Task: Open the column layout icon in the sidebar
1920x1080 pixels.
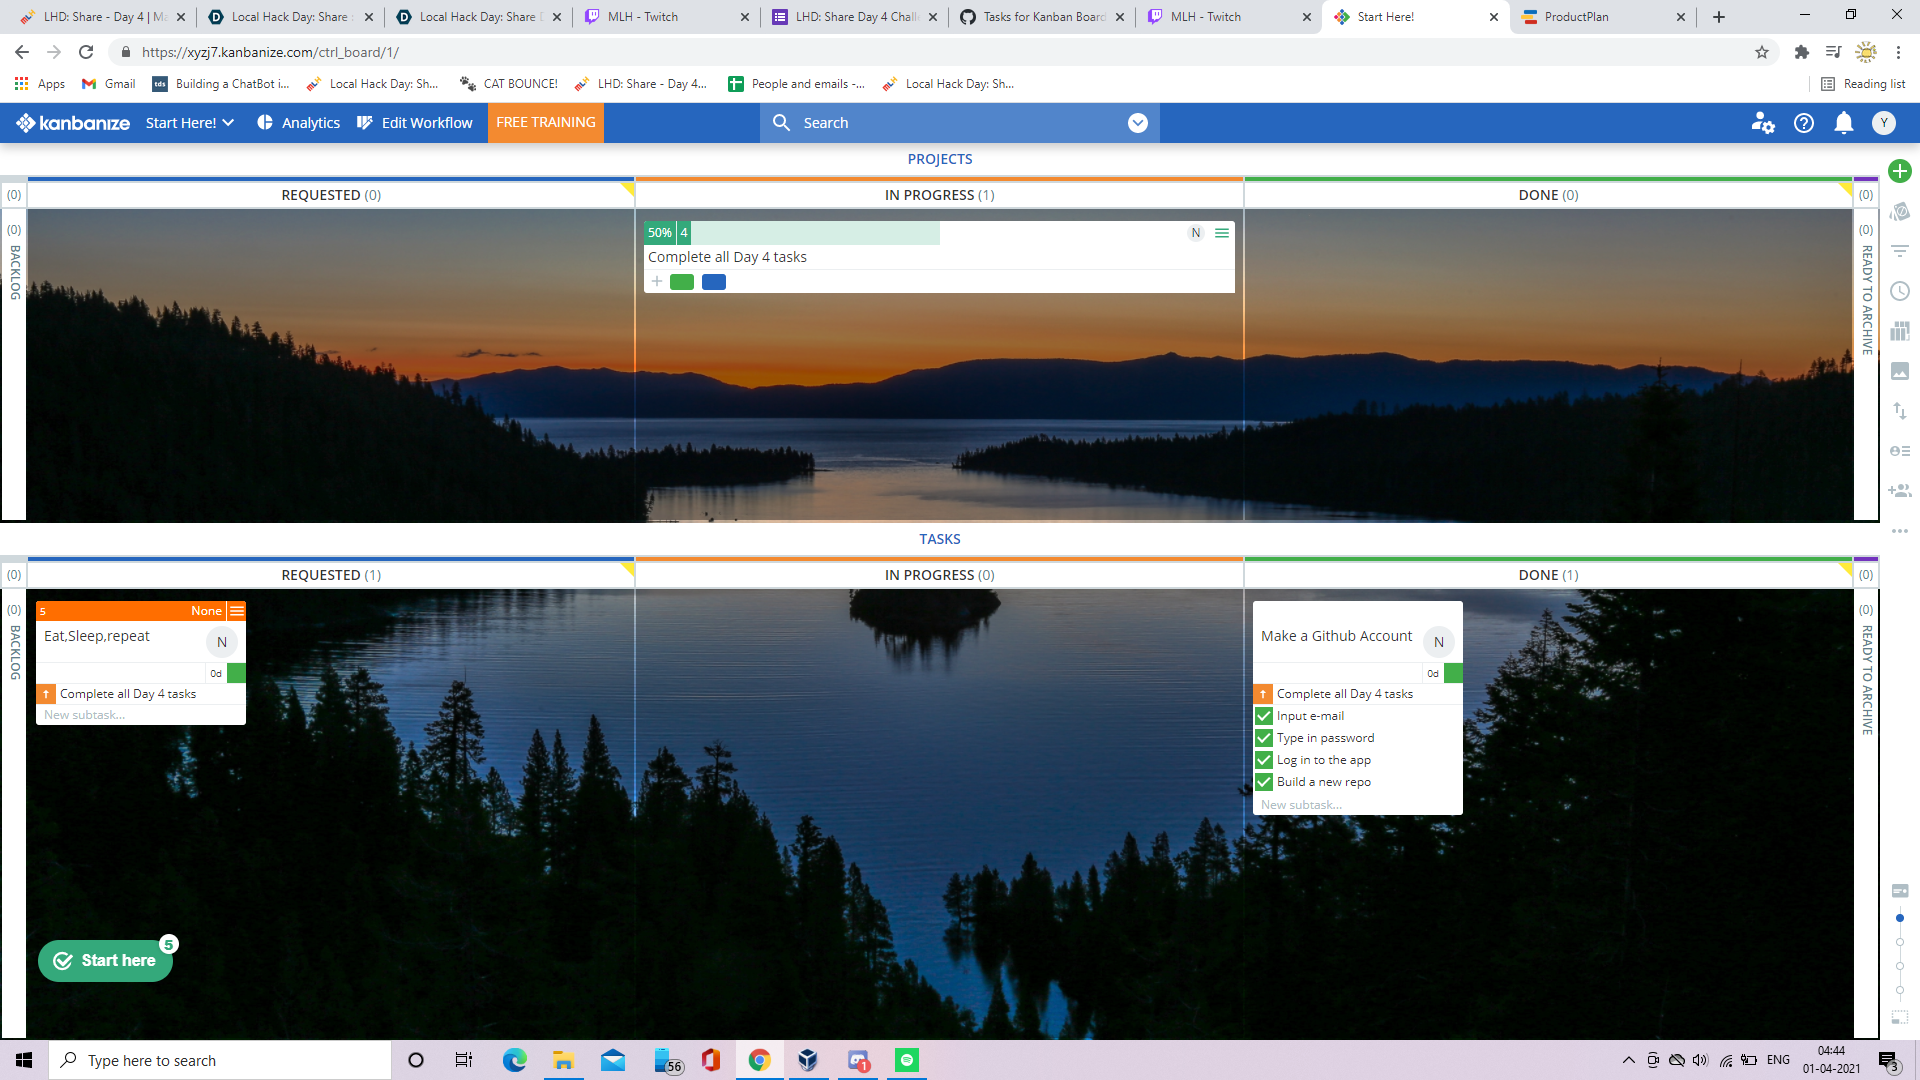Action: coord(1900,331)
